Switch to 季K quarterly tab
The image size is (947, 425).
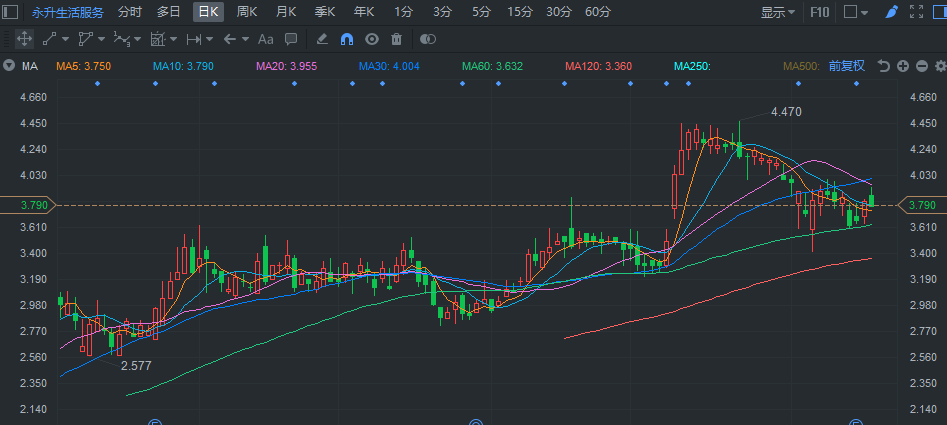(325, 11)
